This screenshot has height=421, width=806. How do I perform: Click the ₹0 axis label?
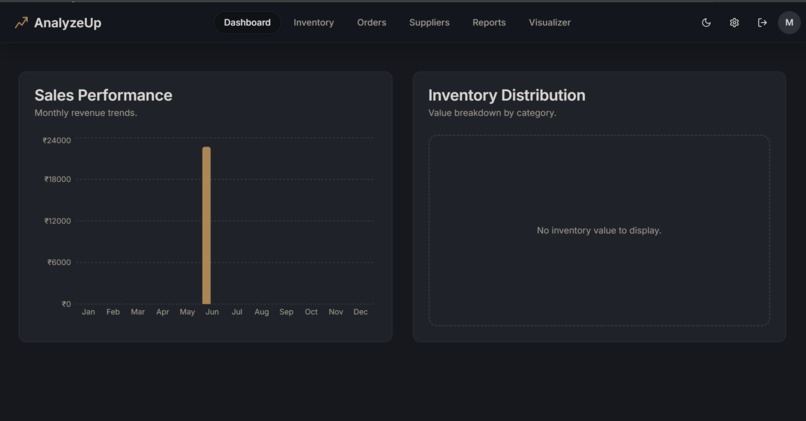(66, 304)
